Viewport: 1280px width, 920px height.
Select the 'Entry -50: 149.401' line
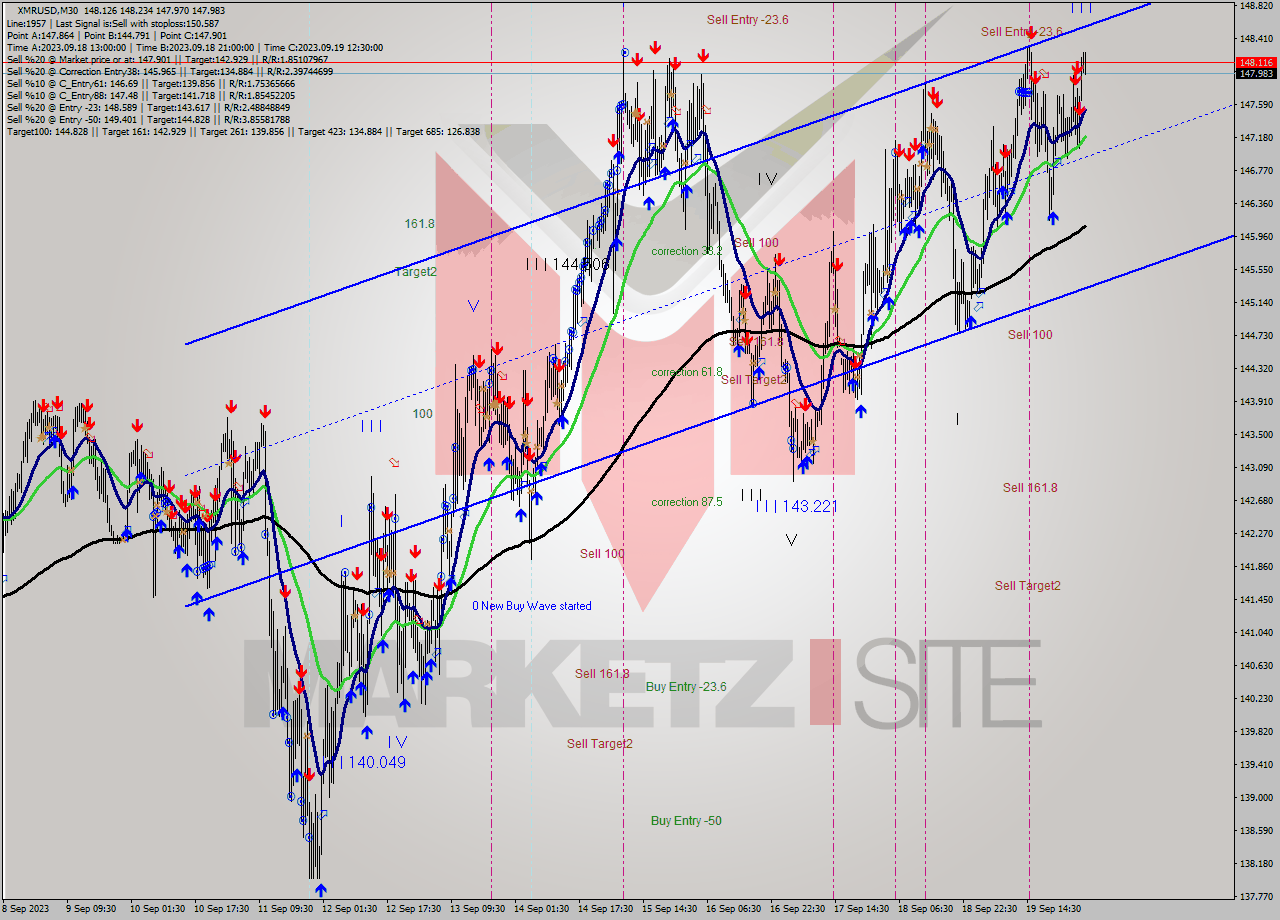[147, 119]
